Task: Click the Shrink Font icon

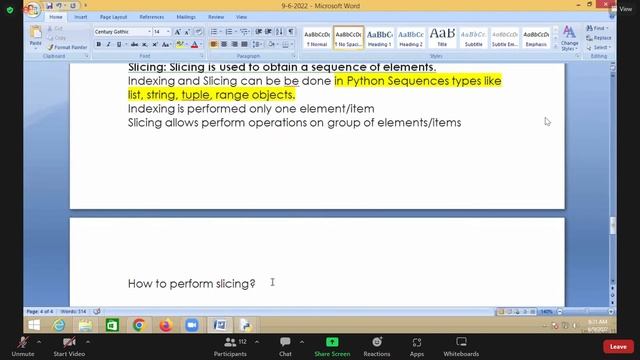Action: pos(187,32)
